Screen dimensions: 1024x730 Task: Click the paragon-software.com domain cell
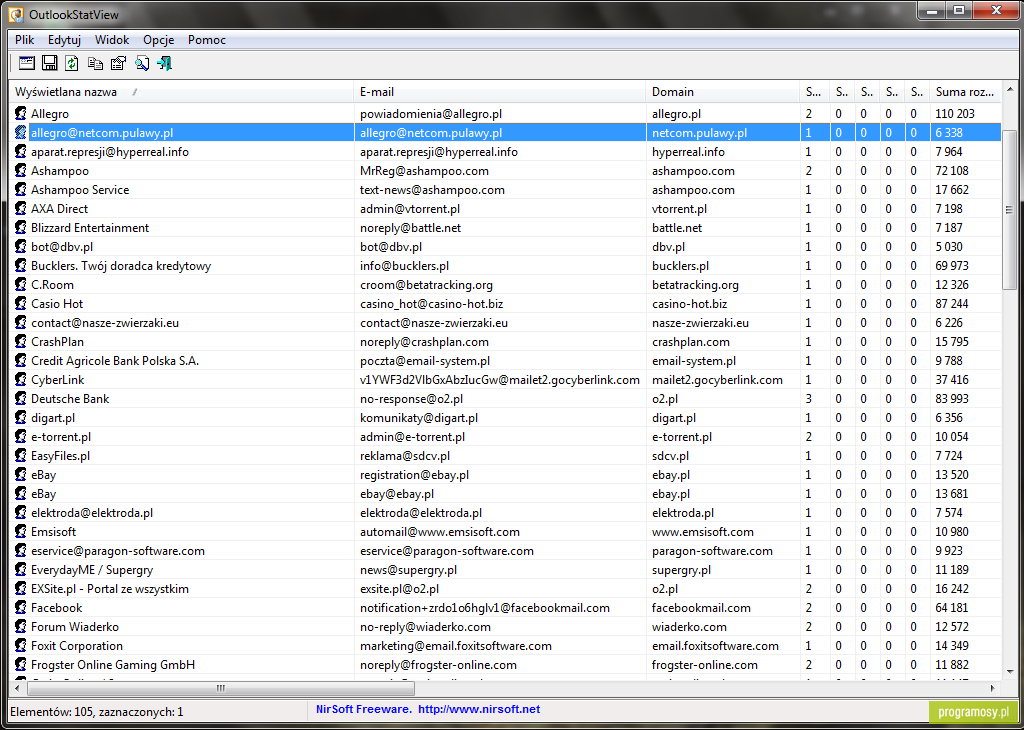tap(712, 550)
